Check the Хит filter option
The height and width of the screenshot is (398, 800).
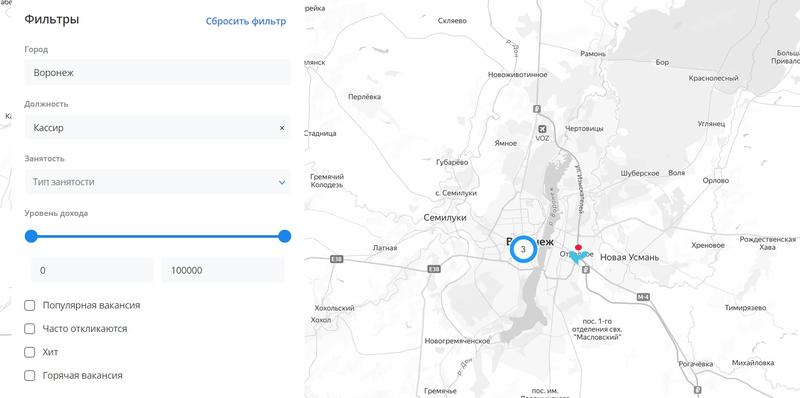pyautogui.click(x=30, y=352)
